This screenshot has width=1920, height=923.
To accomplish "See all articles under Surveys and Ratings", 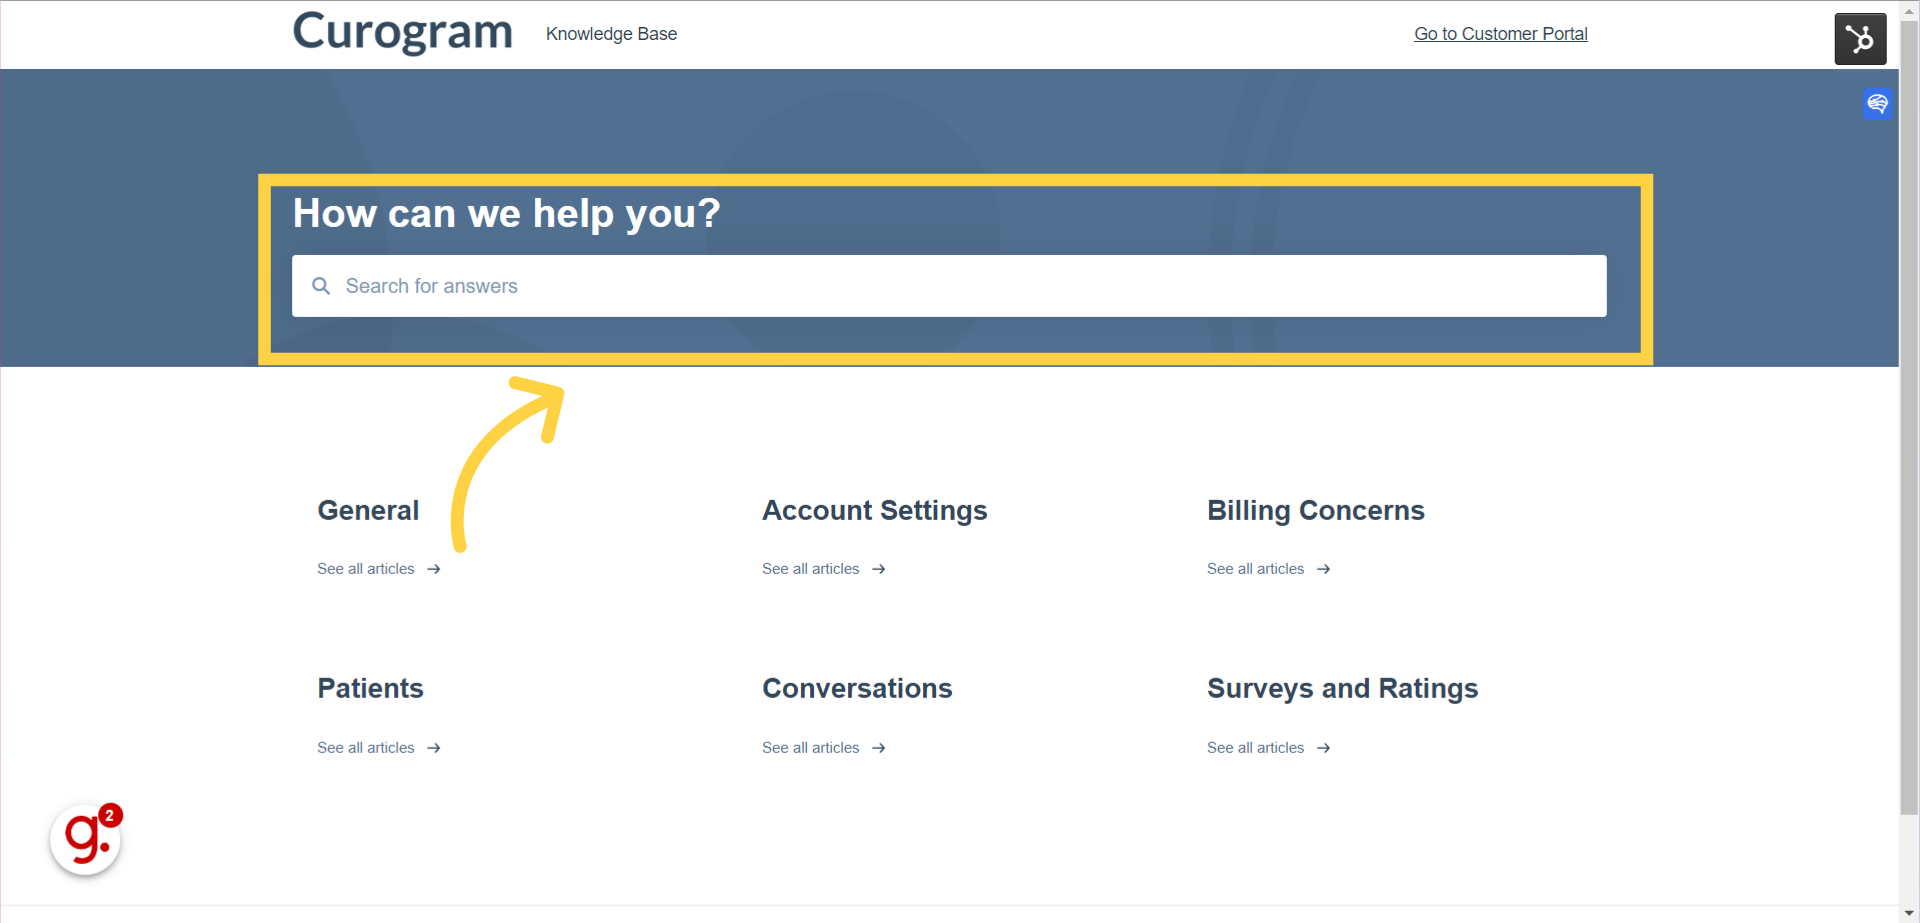I will point(1256,748).
